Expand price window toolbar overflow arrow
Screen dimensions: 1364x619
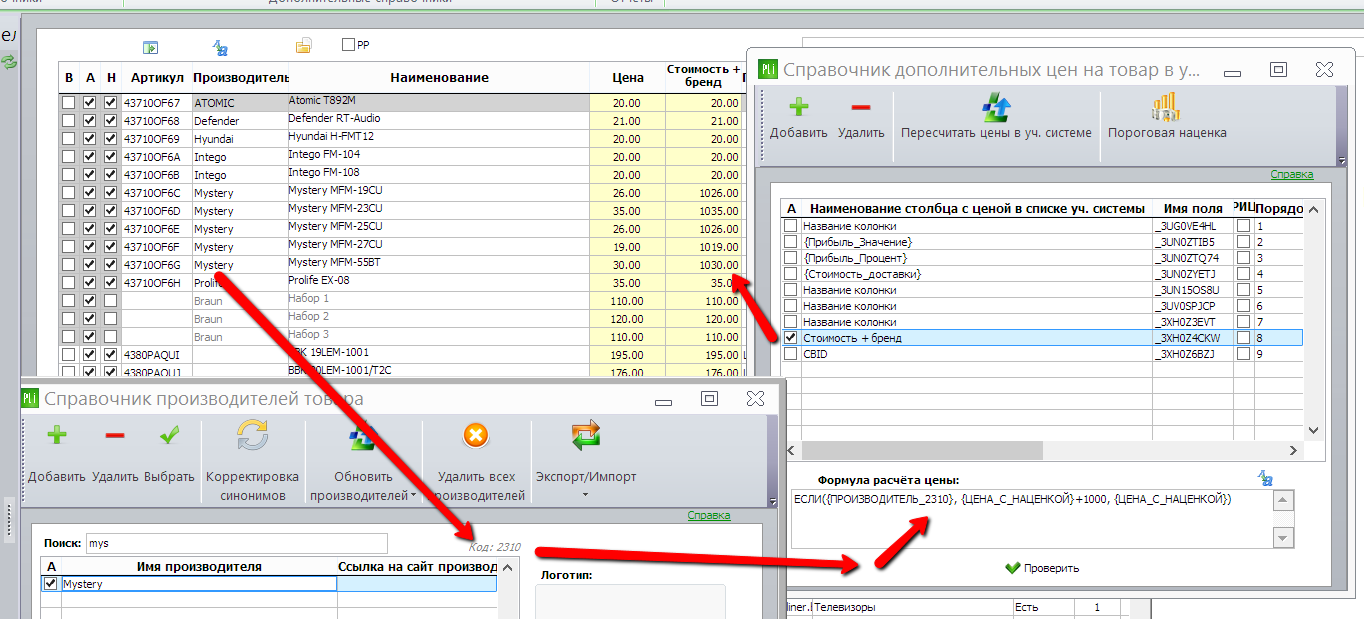1341,161
